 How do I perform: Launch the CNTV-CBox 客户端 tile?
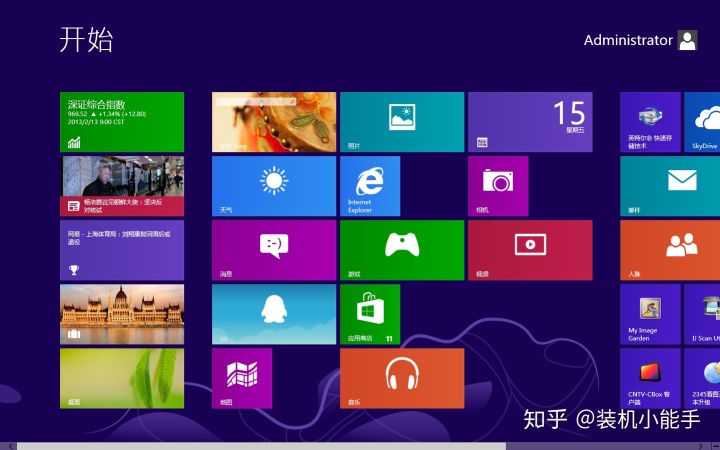650,378
